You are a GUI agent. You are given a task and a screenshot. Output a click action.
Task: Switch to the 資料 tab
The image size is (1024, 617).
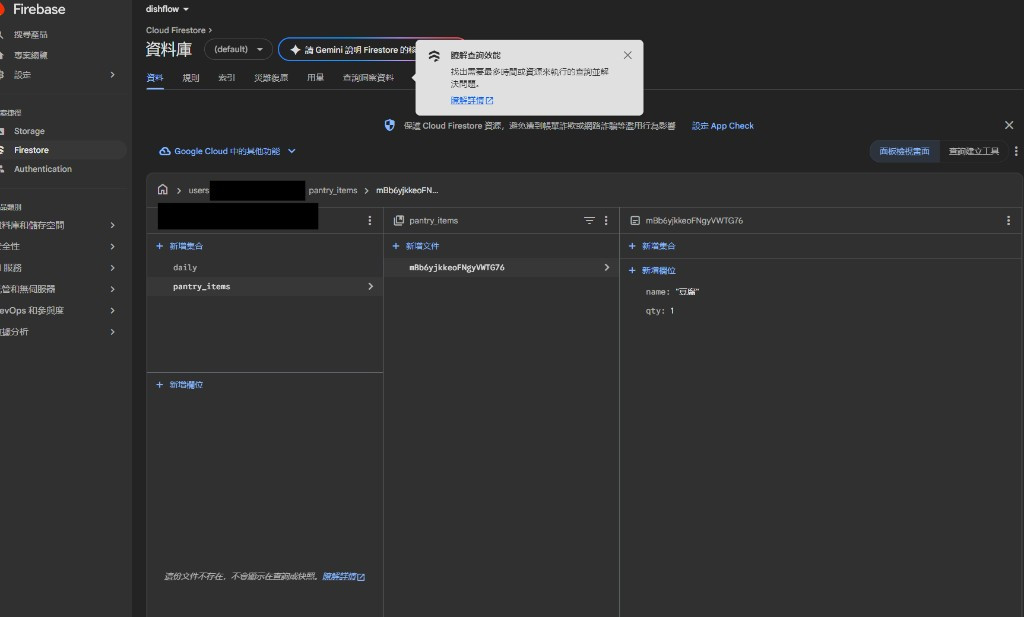[x=155, y=78]
